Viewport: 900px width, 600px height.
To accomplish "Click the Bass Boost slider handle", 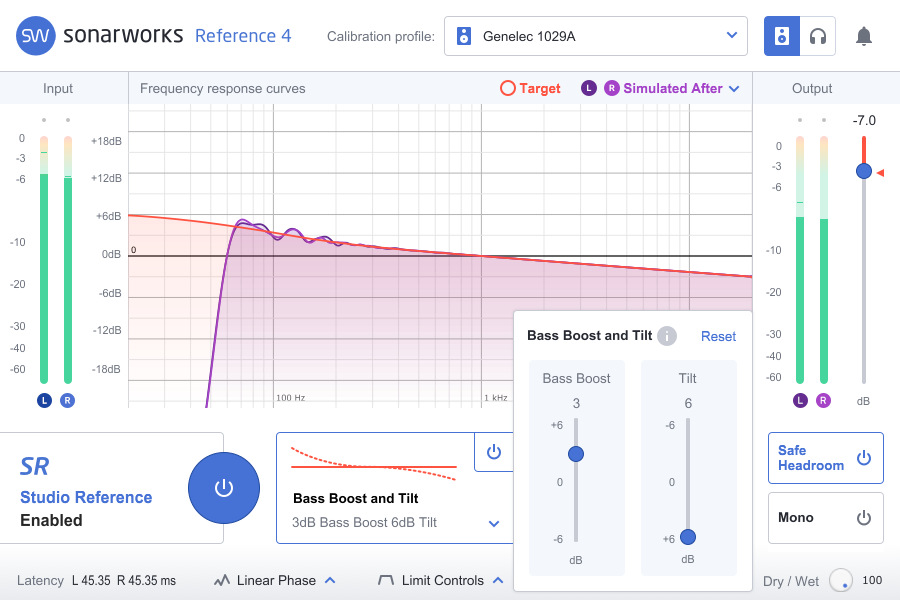I will pos(576,454).
